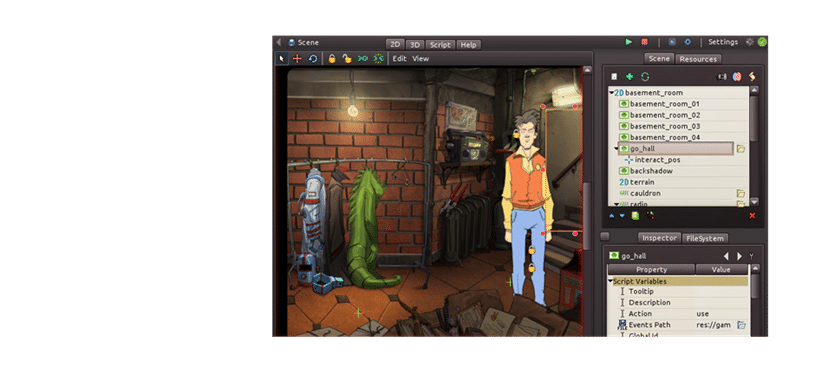Viewport: 815px width, 381px height.
Task: Activate the red cross Move tool
Action: [297, 59]
